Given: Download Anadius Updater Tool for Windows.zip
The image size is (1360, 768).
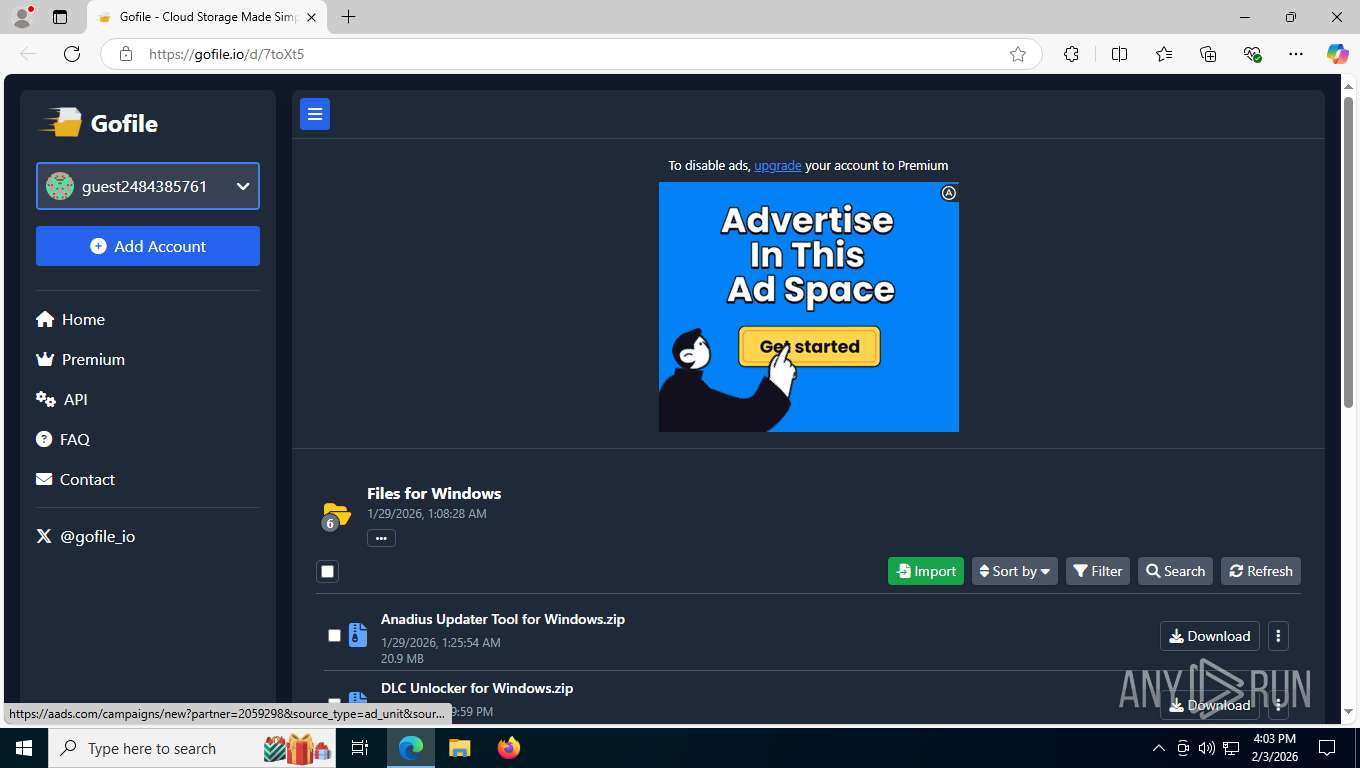Looking at the screenshot, I should point(1209,636).
